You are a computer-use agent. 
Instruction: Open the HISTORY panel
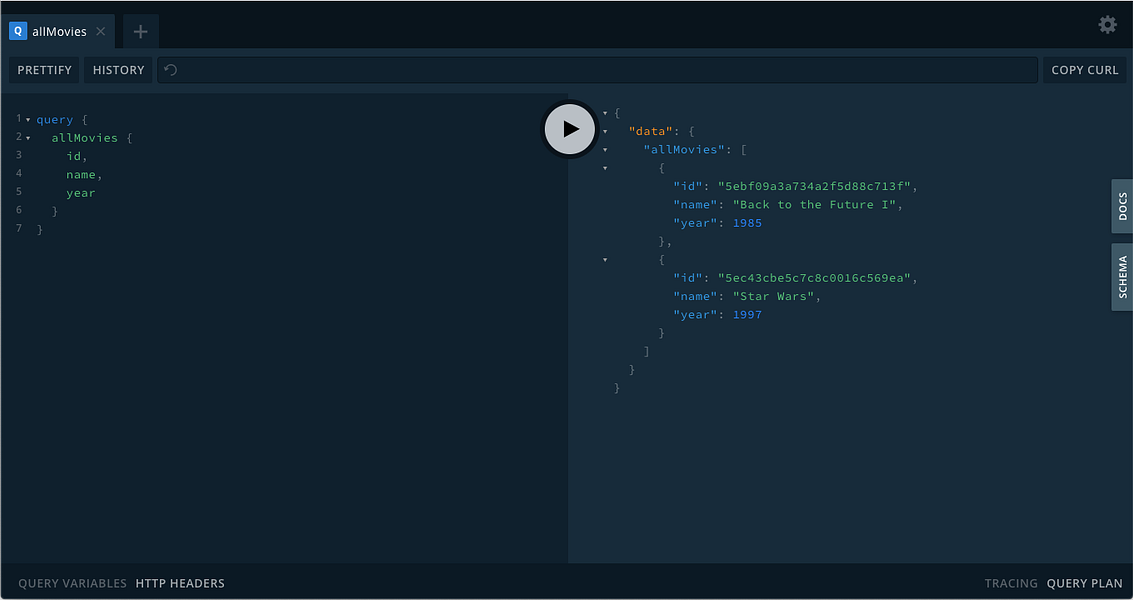pyautogui.click(x=119, y=70)
